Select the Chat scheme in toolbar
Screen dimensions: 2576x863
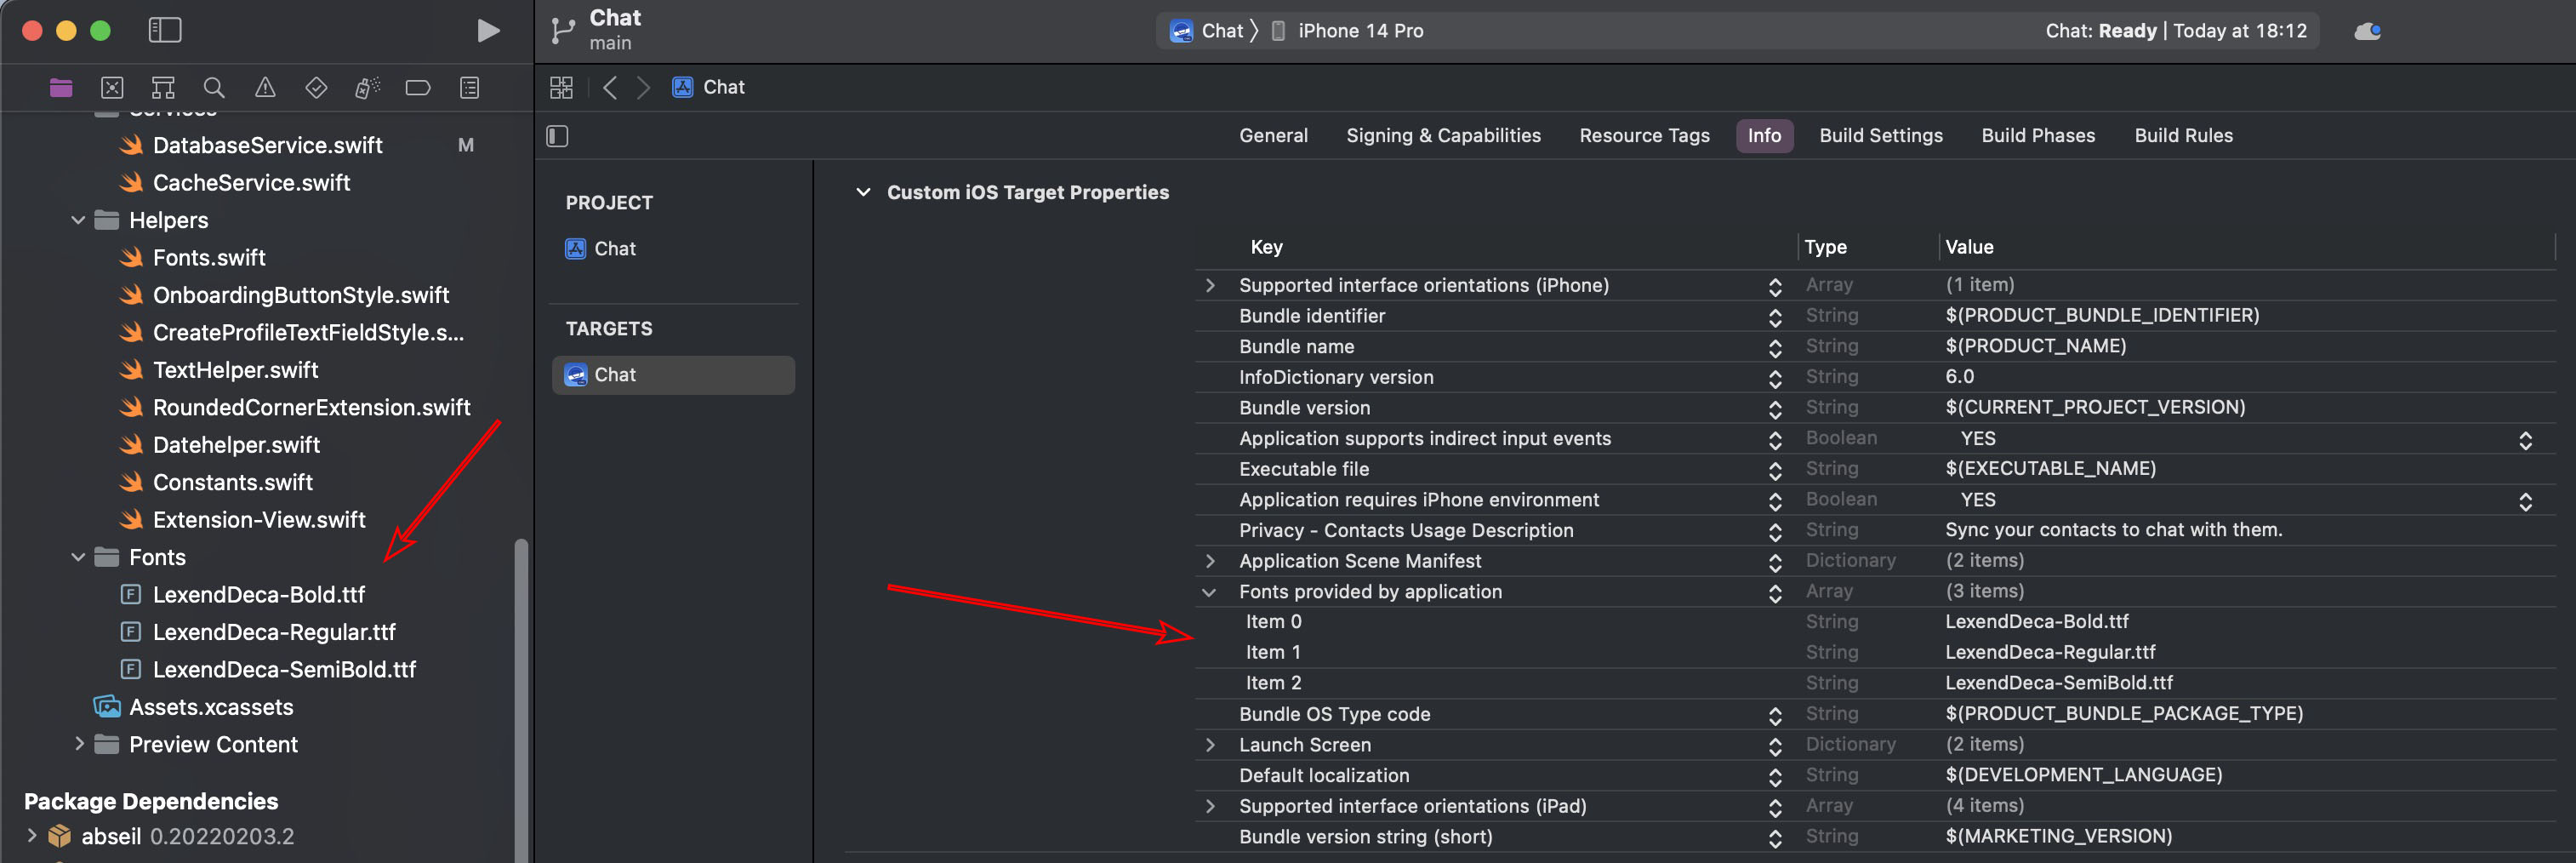click(x=1207, y=31)
